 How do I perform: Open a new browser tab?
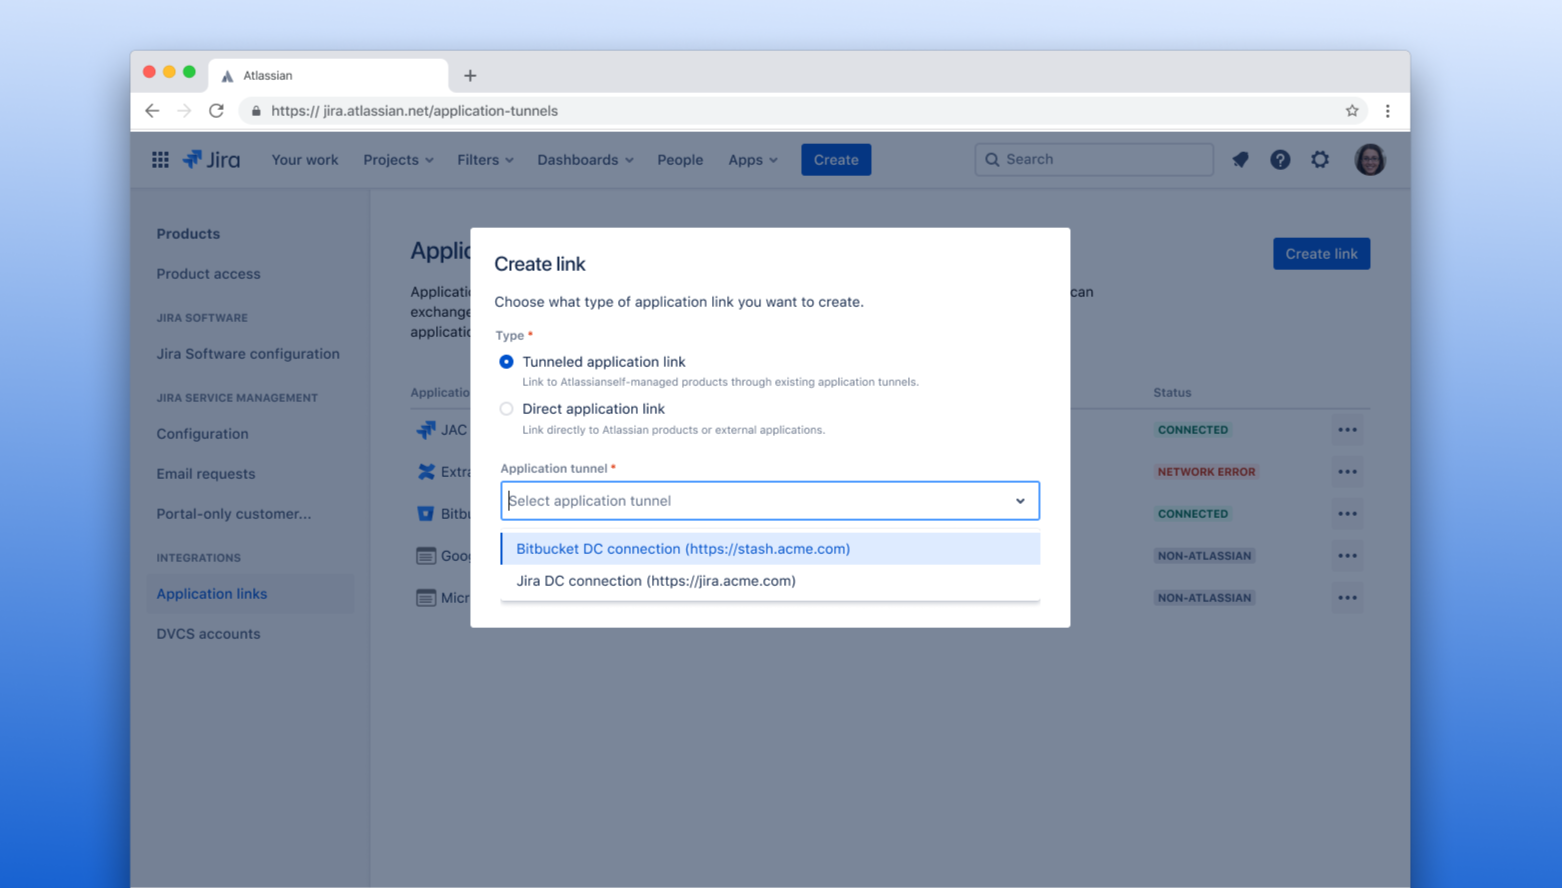pyautogui.click(x=470, y=76)
